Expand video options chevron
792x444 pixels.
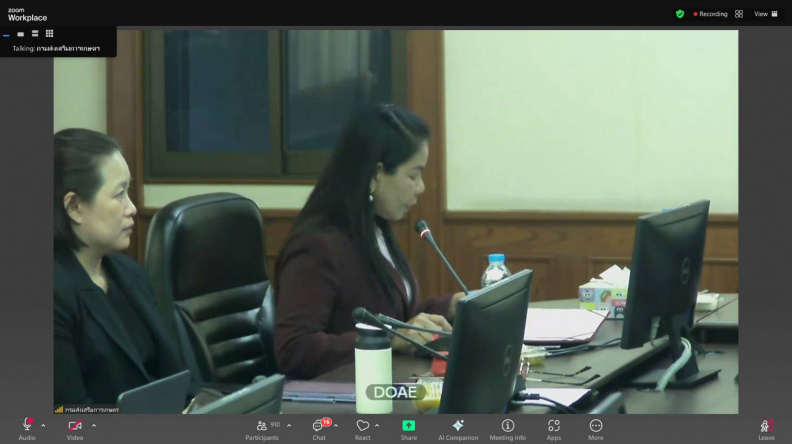[x=94, y=426]
